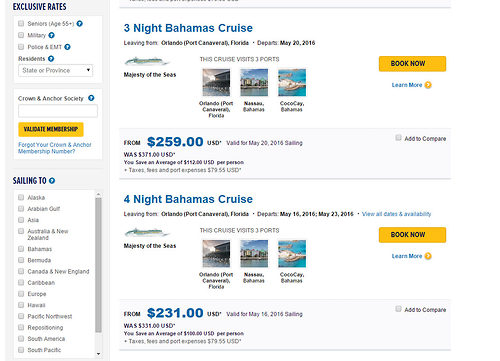The image size is (500, 361).
Task: Click the help icon beside Seniors (Age 55+)
Action: click(x=79, y=24)
